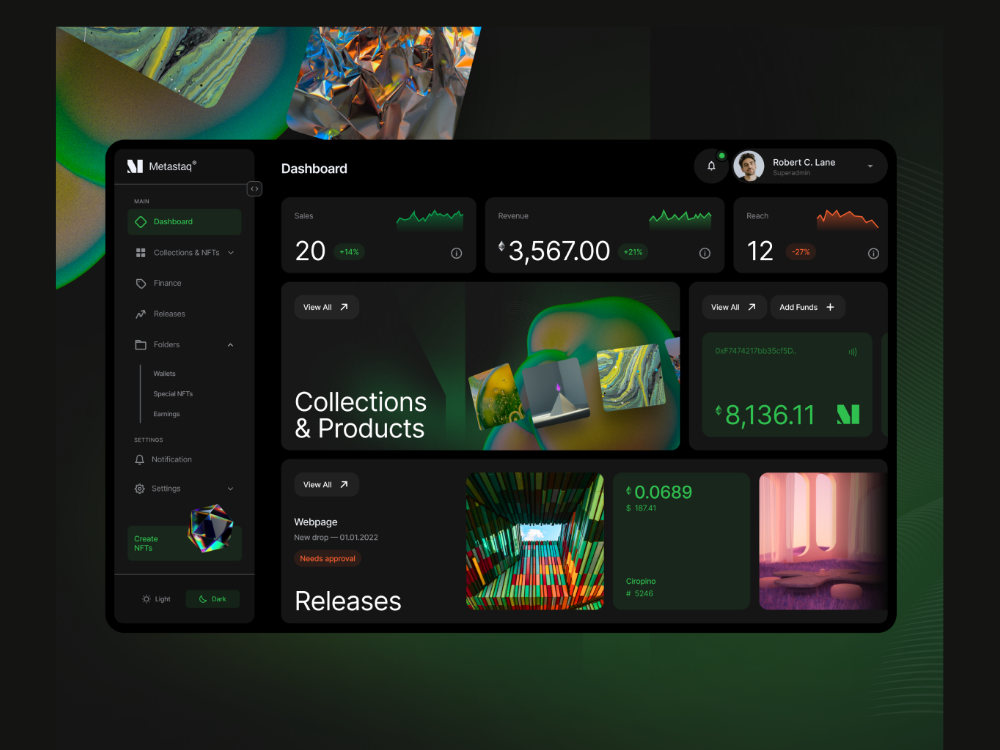This screenshot has width=1000, height=750.
Task: Collapse the Folders submenu chevron
Action: 231,345
